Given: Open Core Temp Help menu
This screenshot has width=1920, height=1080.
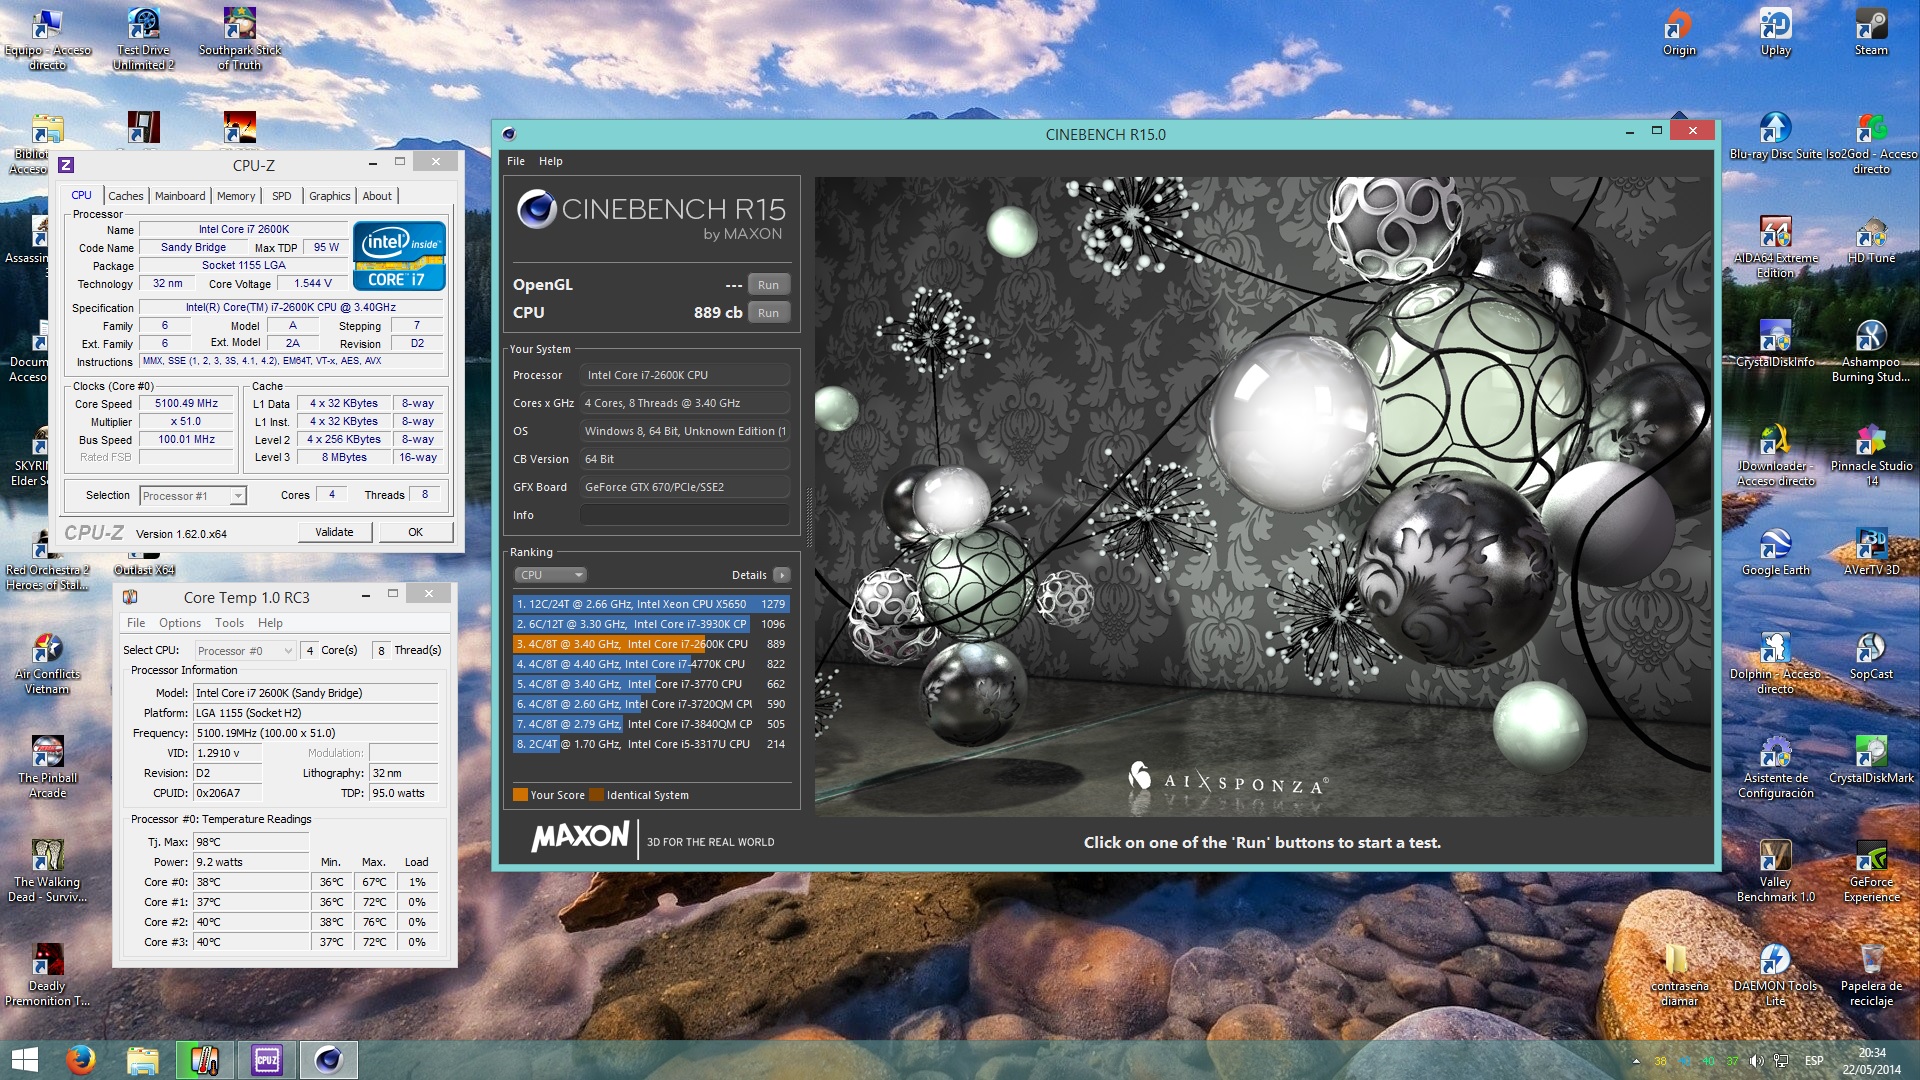Looking at the screenshot, I should click(x=270, y=623).
